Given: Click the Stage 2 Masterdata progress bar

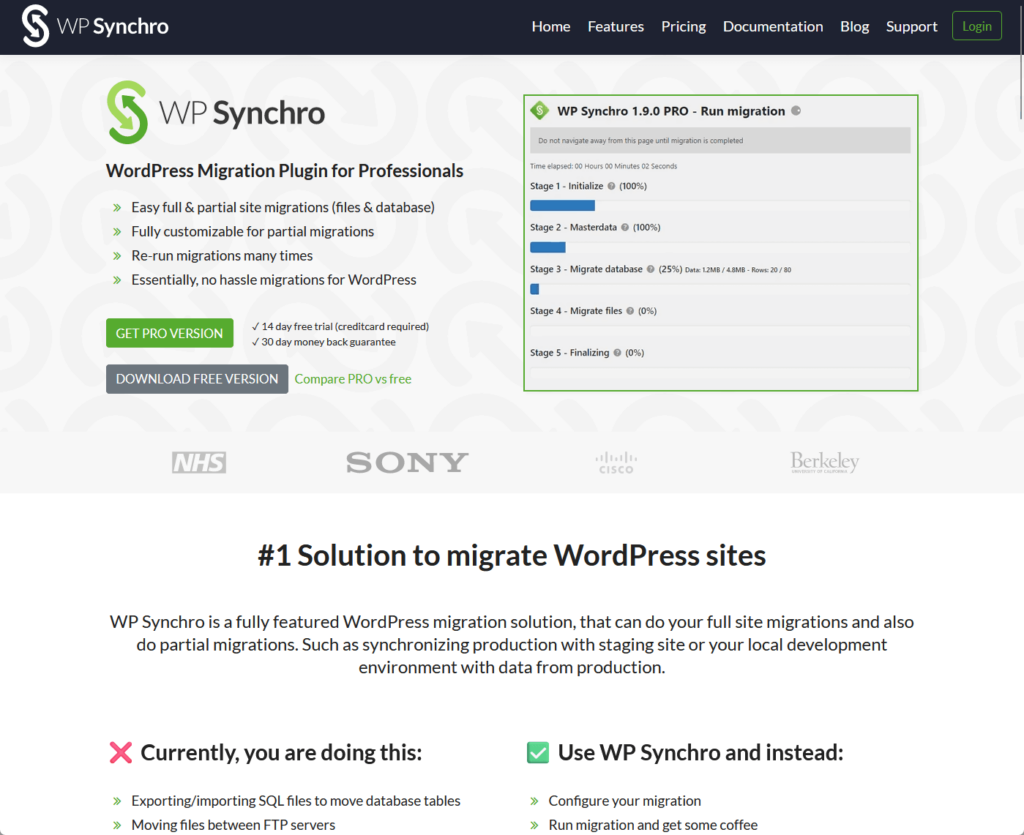Looking at the screenshot, I should [720, 247].
